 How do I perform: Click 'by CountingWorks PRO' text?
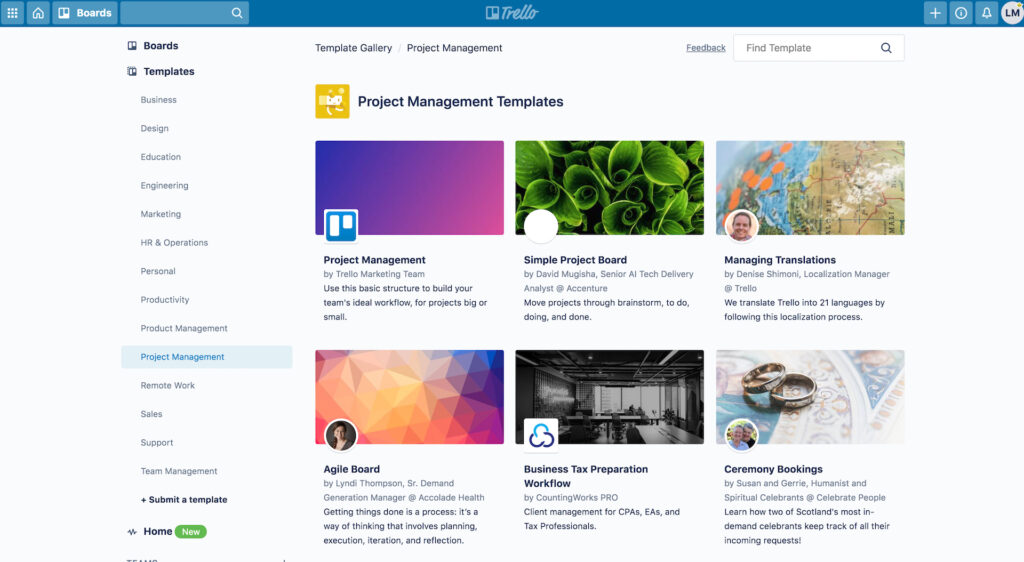tap(571, 497)
